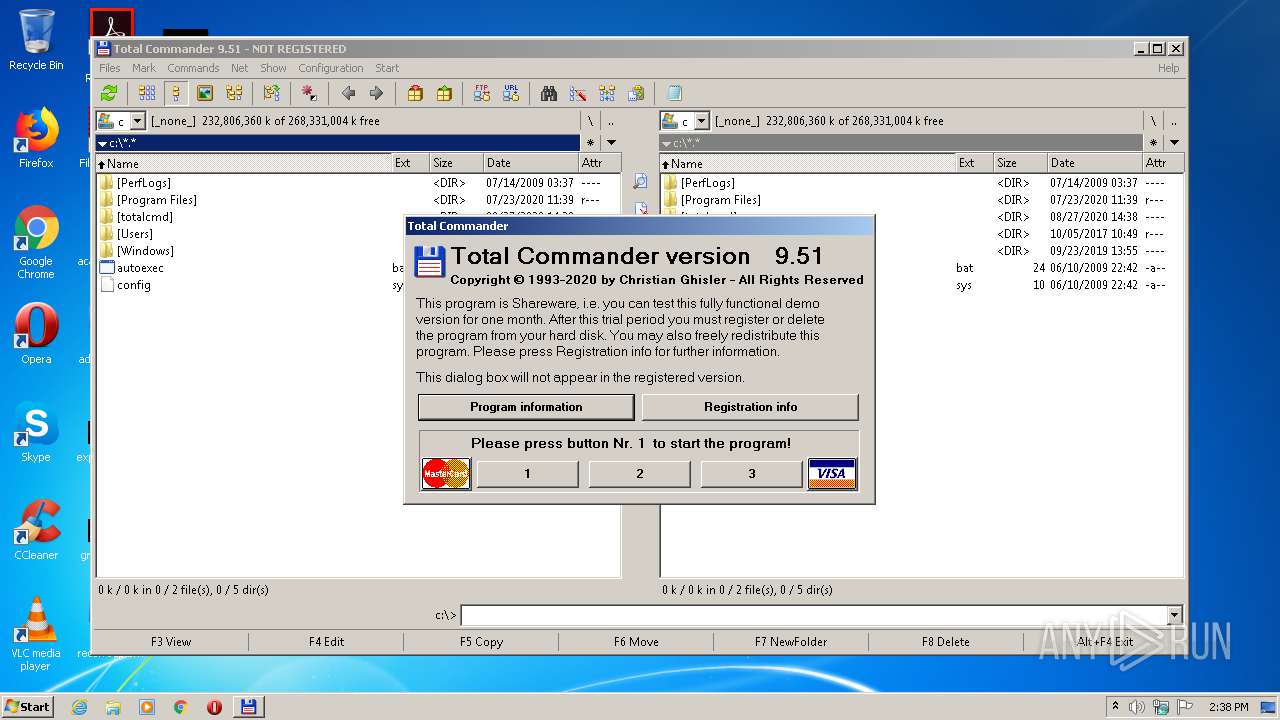This screenshot has width=1280, height=720.
Task: Click the F6 Move button
Action: click(636, 642)
